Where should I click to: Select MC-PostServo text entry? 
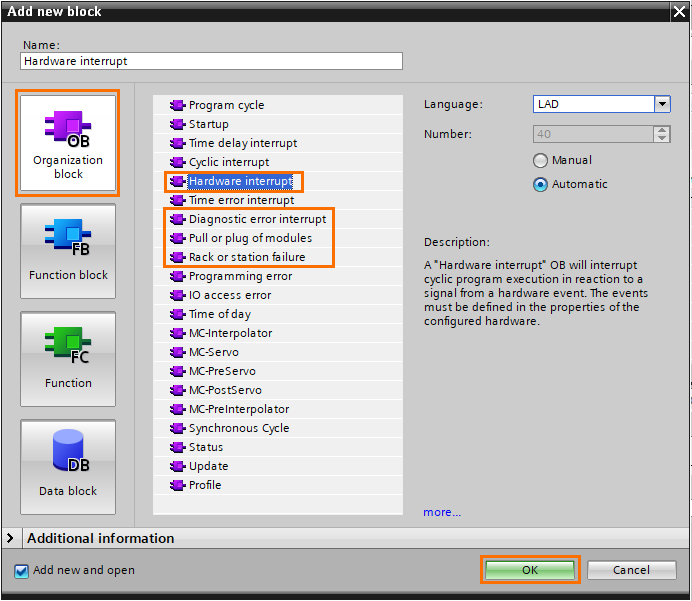pos(225,390)
